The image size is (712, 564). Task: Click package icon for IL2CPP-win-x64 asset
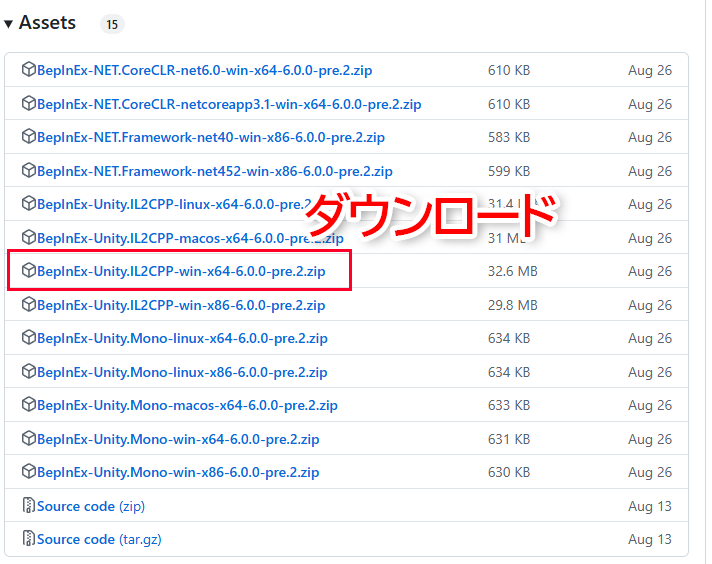tap(29, 271)
